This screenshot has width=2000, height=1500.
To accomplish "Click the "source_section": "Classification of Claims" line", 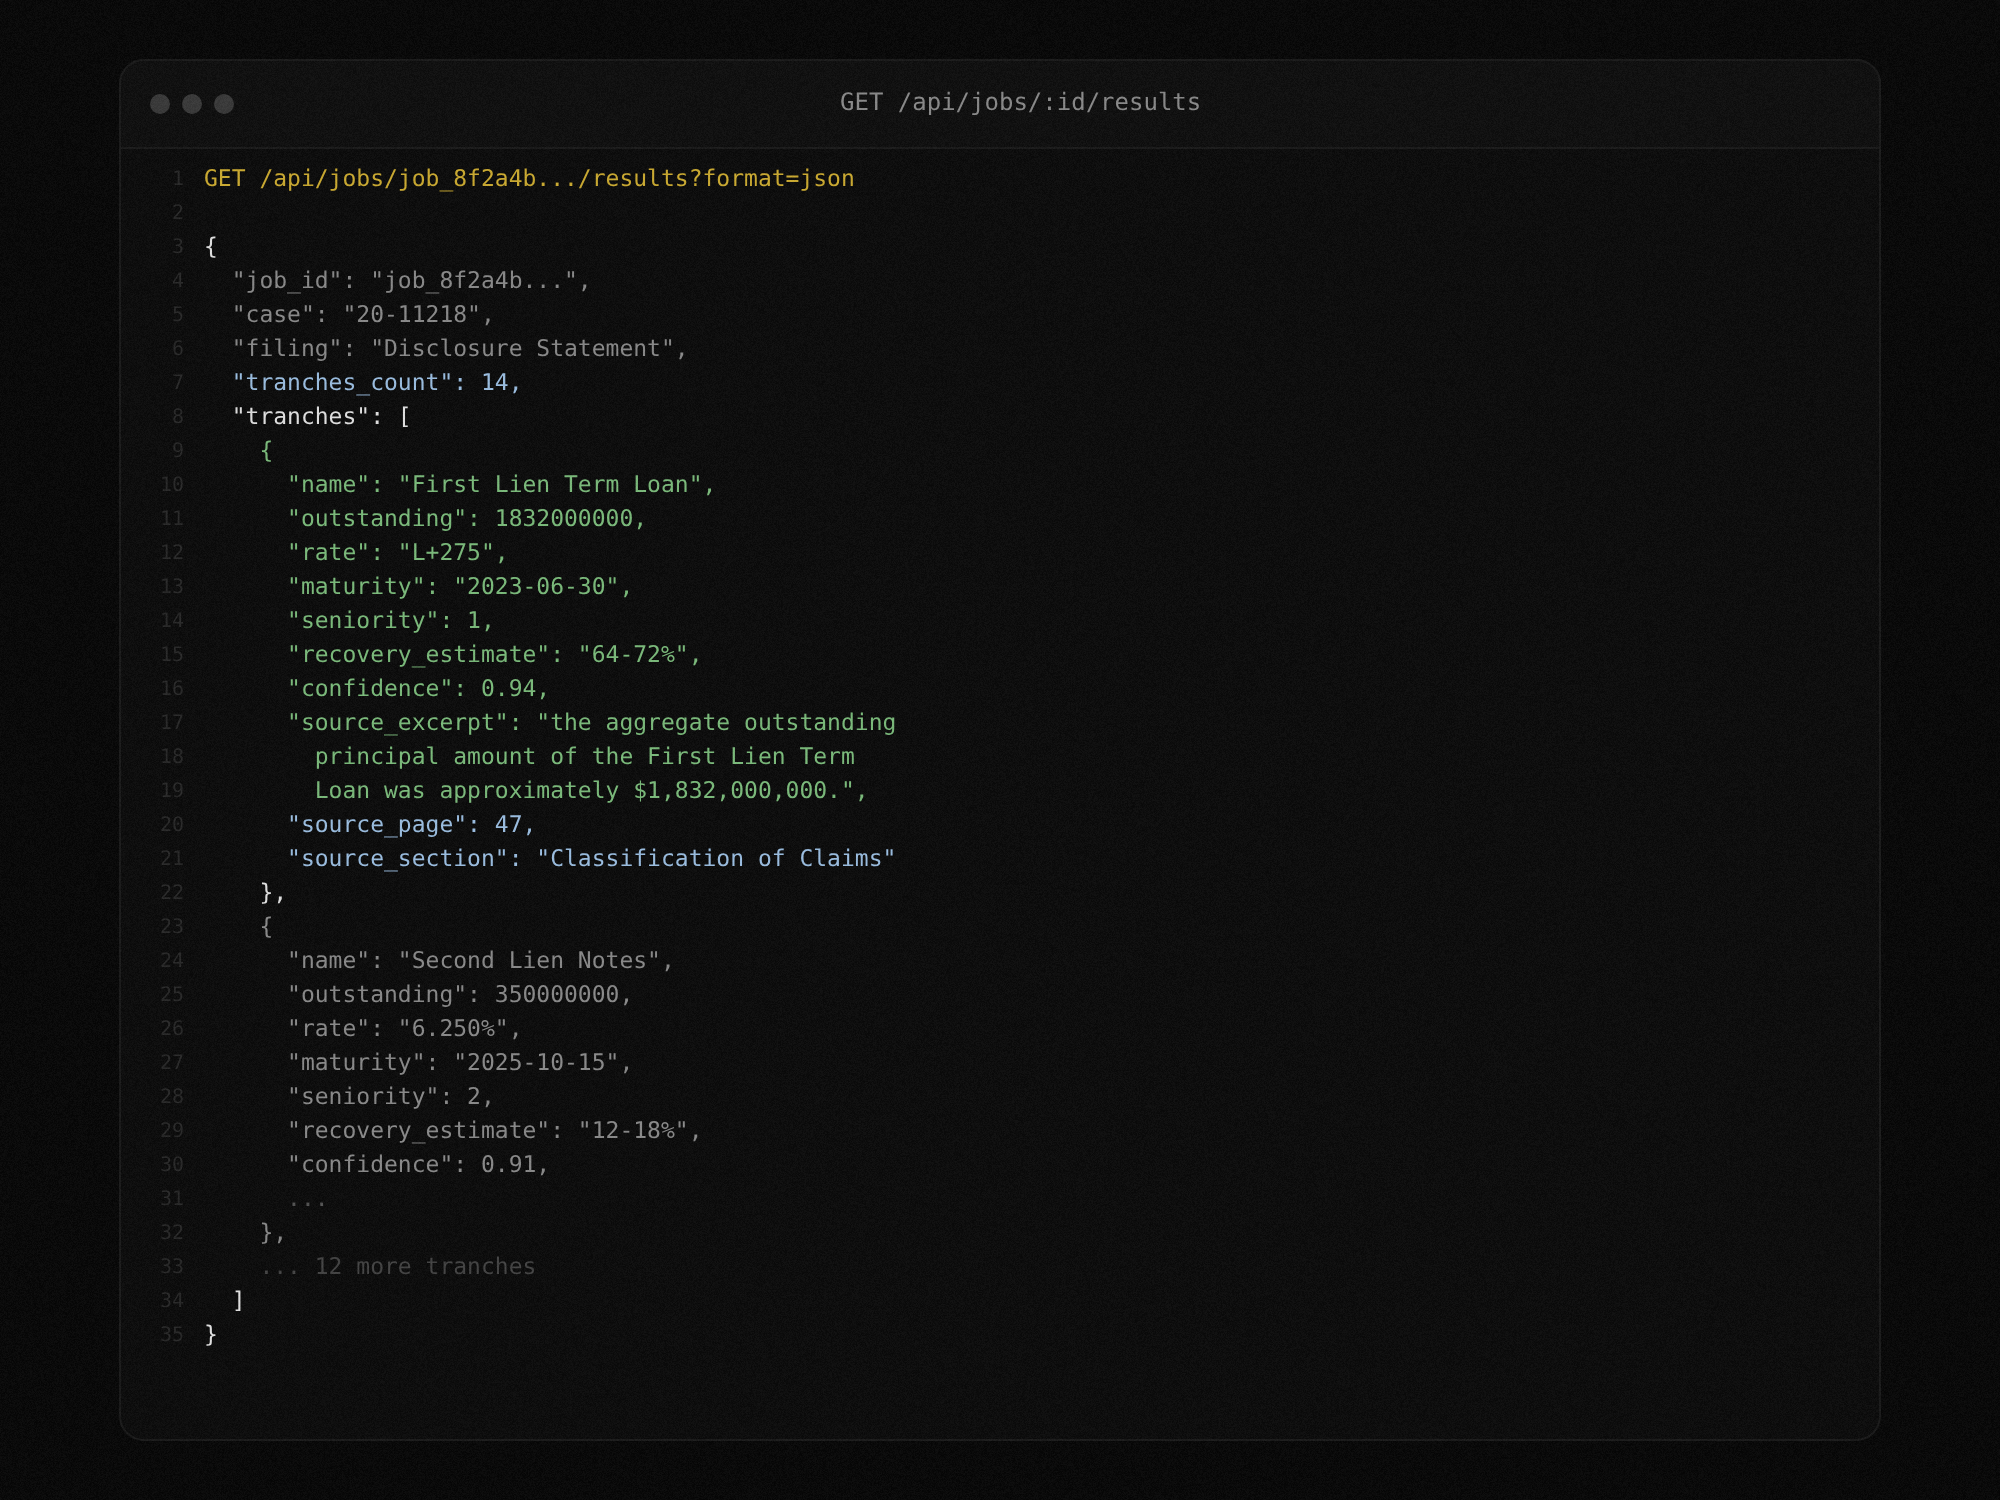I will coord(592,858).
